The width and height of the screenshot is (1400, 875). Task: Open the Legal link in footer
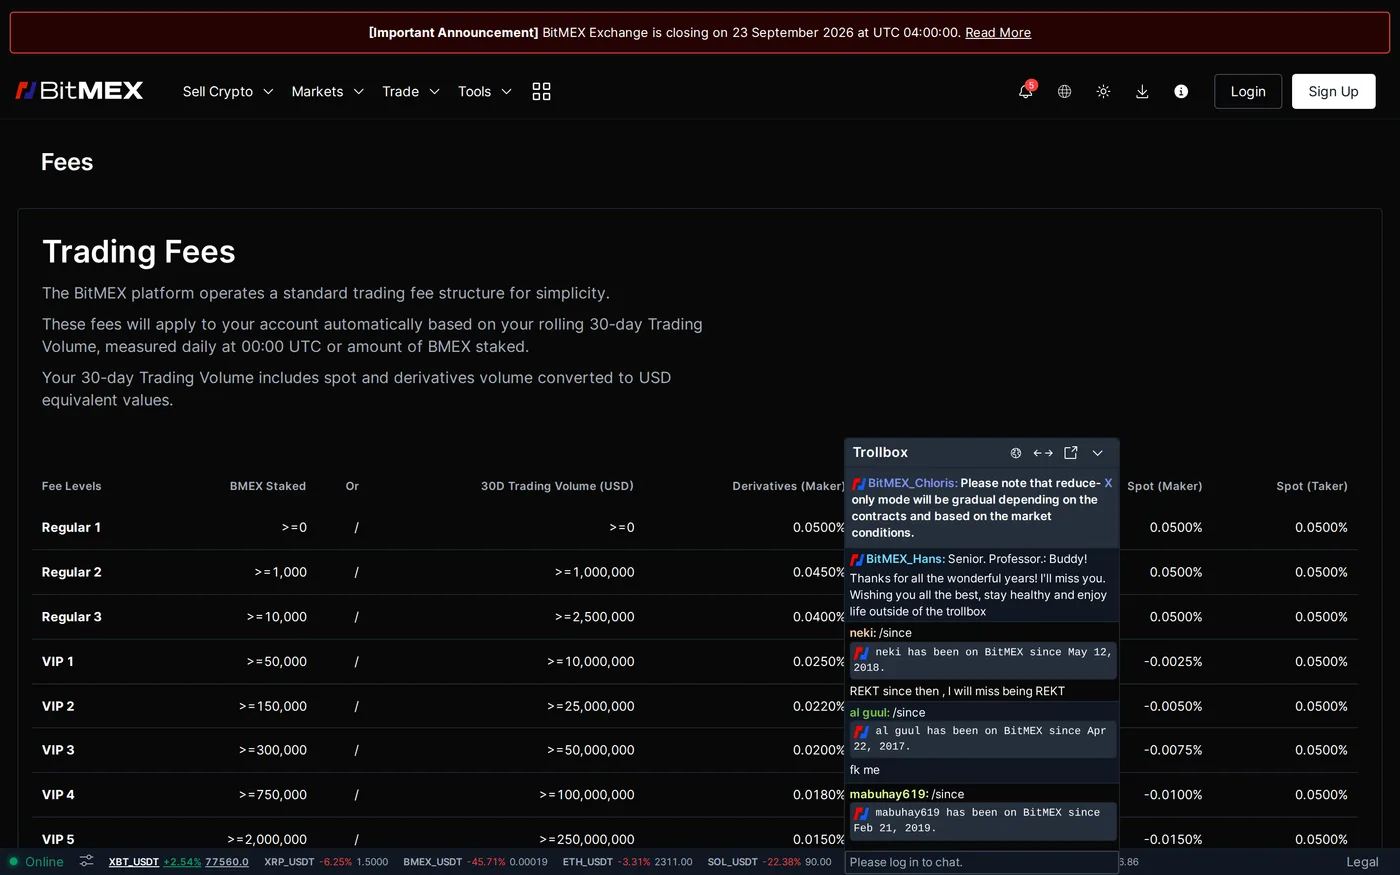[1362, 862]
